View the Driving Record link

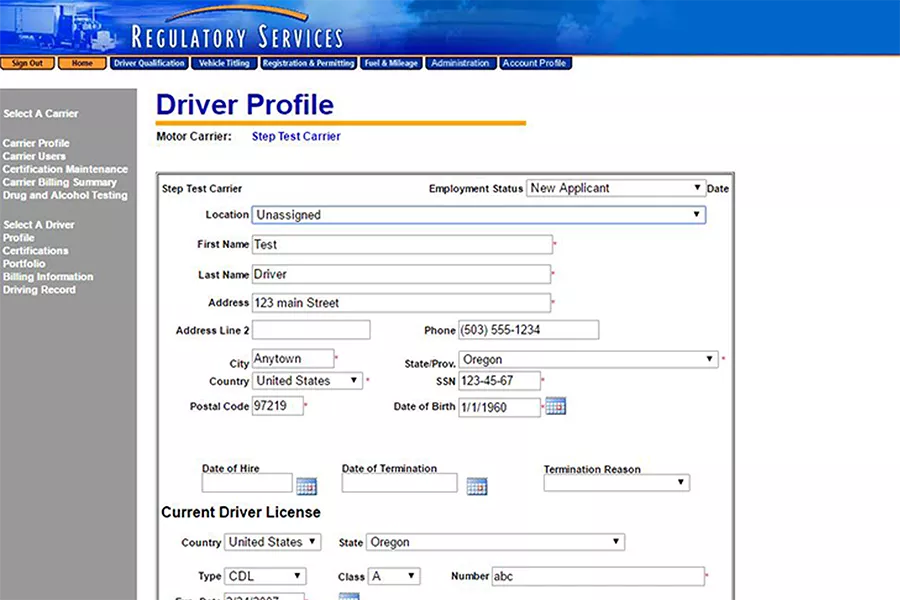point(39,290)
